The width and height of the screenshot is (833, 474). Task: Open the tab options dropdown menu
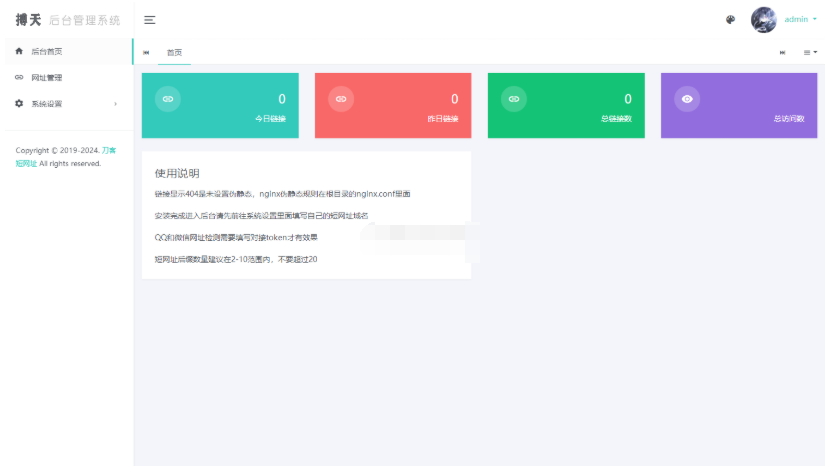(x=810, y=52)
